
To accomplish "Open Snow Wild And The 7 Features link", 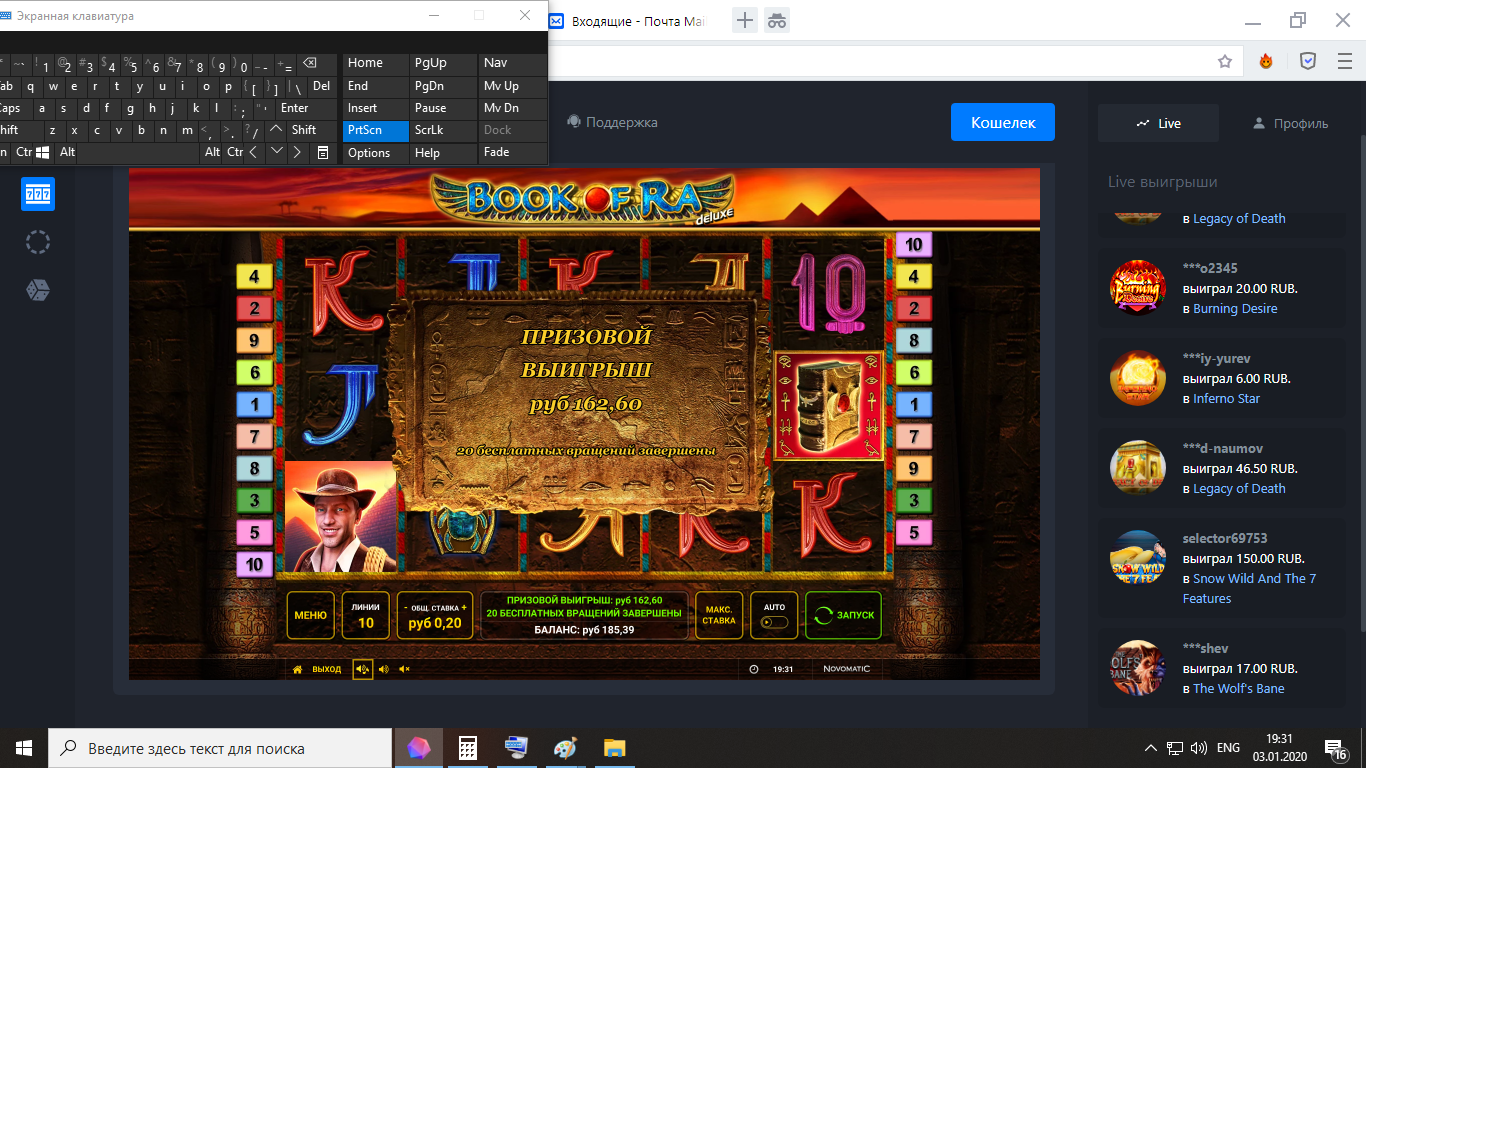I will [x=1249, y=588].
